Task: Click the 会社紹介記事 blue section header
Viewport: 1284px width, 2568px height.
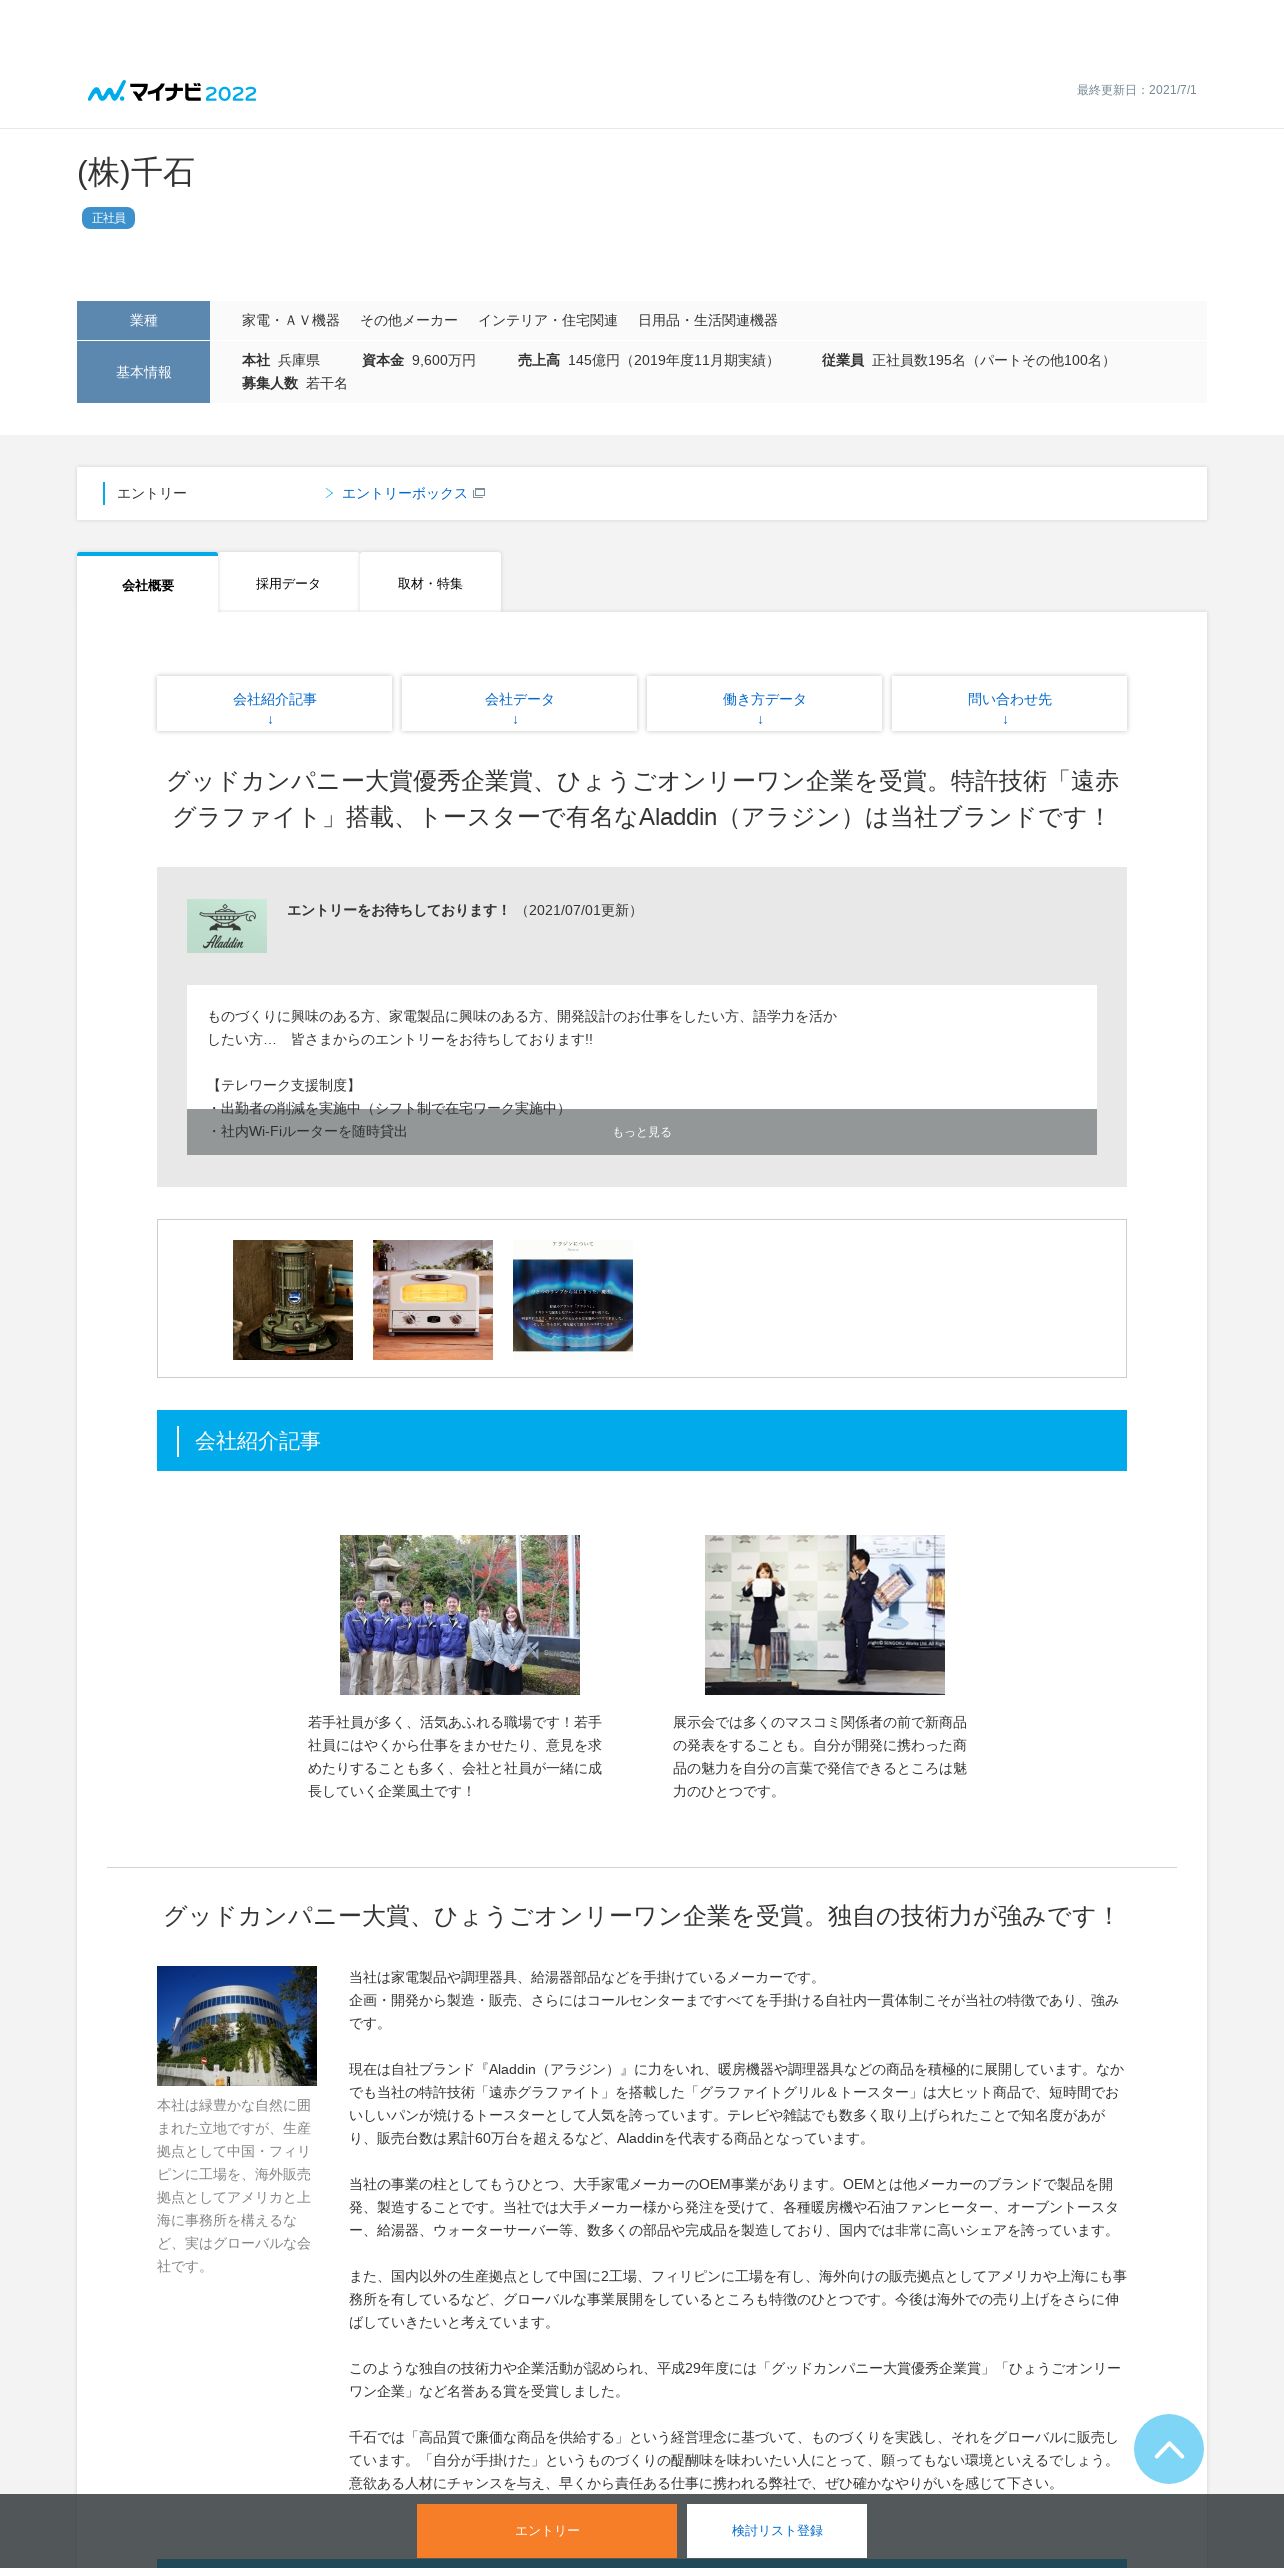Action: coord(642,1441)
